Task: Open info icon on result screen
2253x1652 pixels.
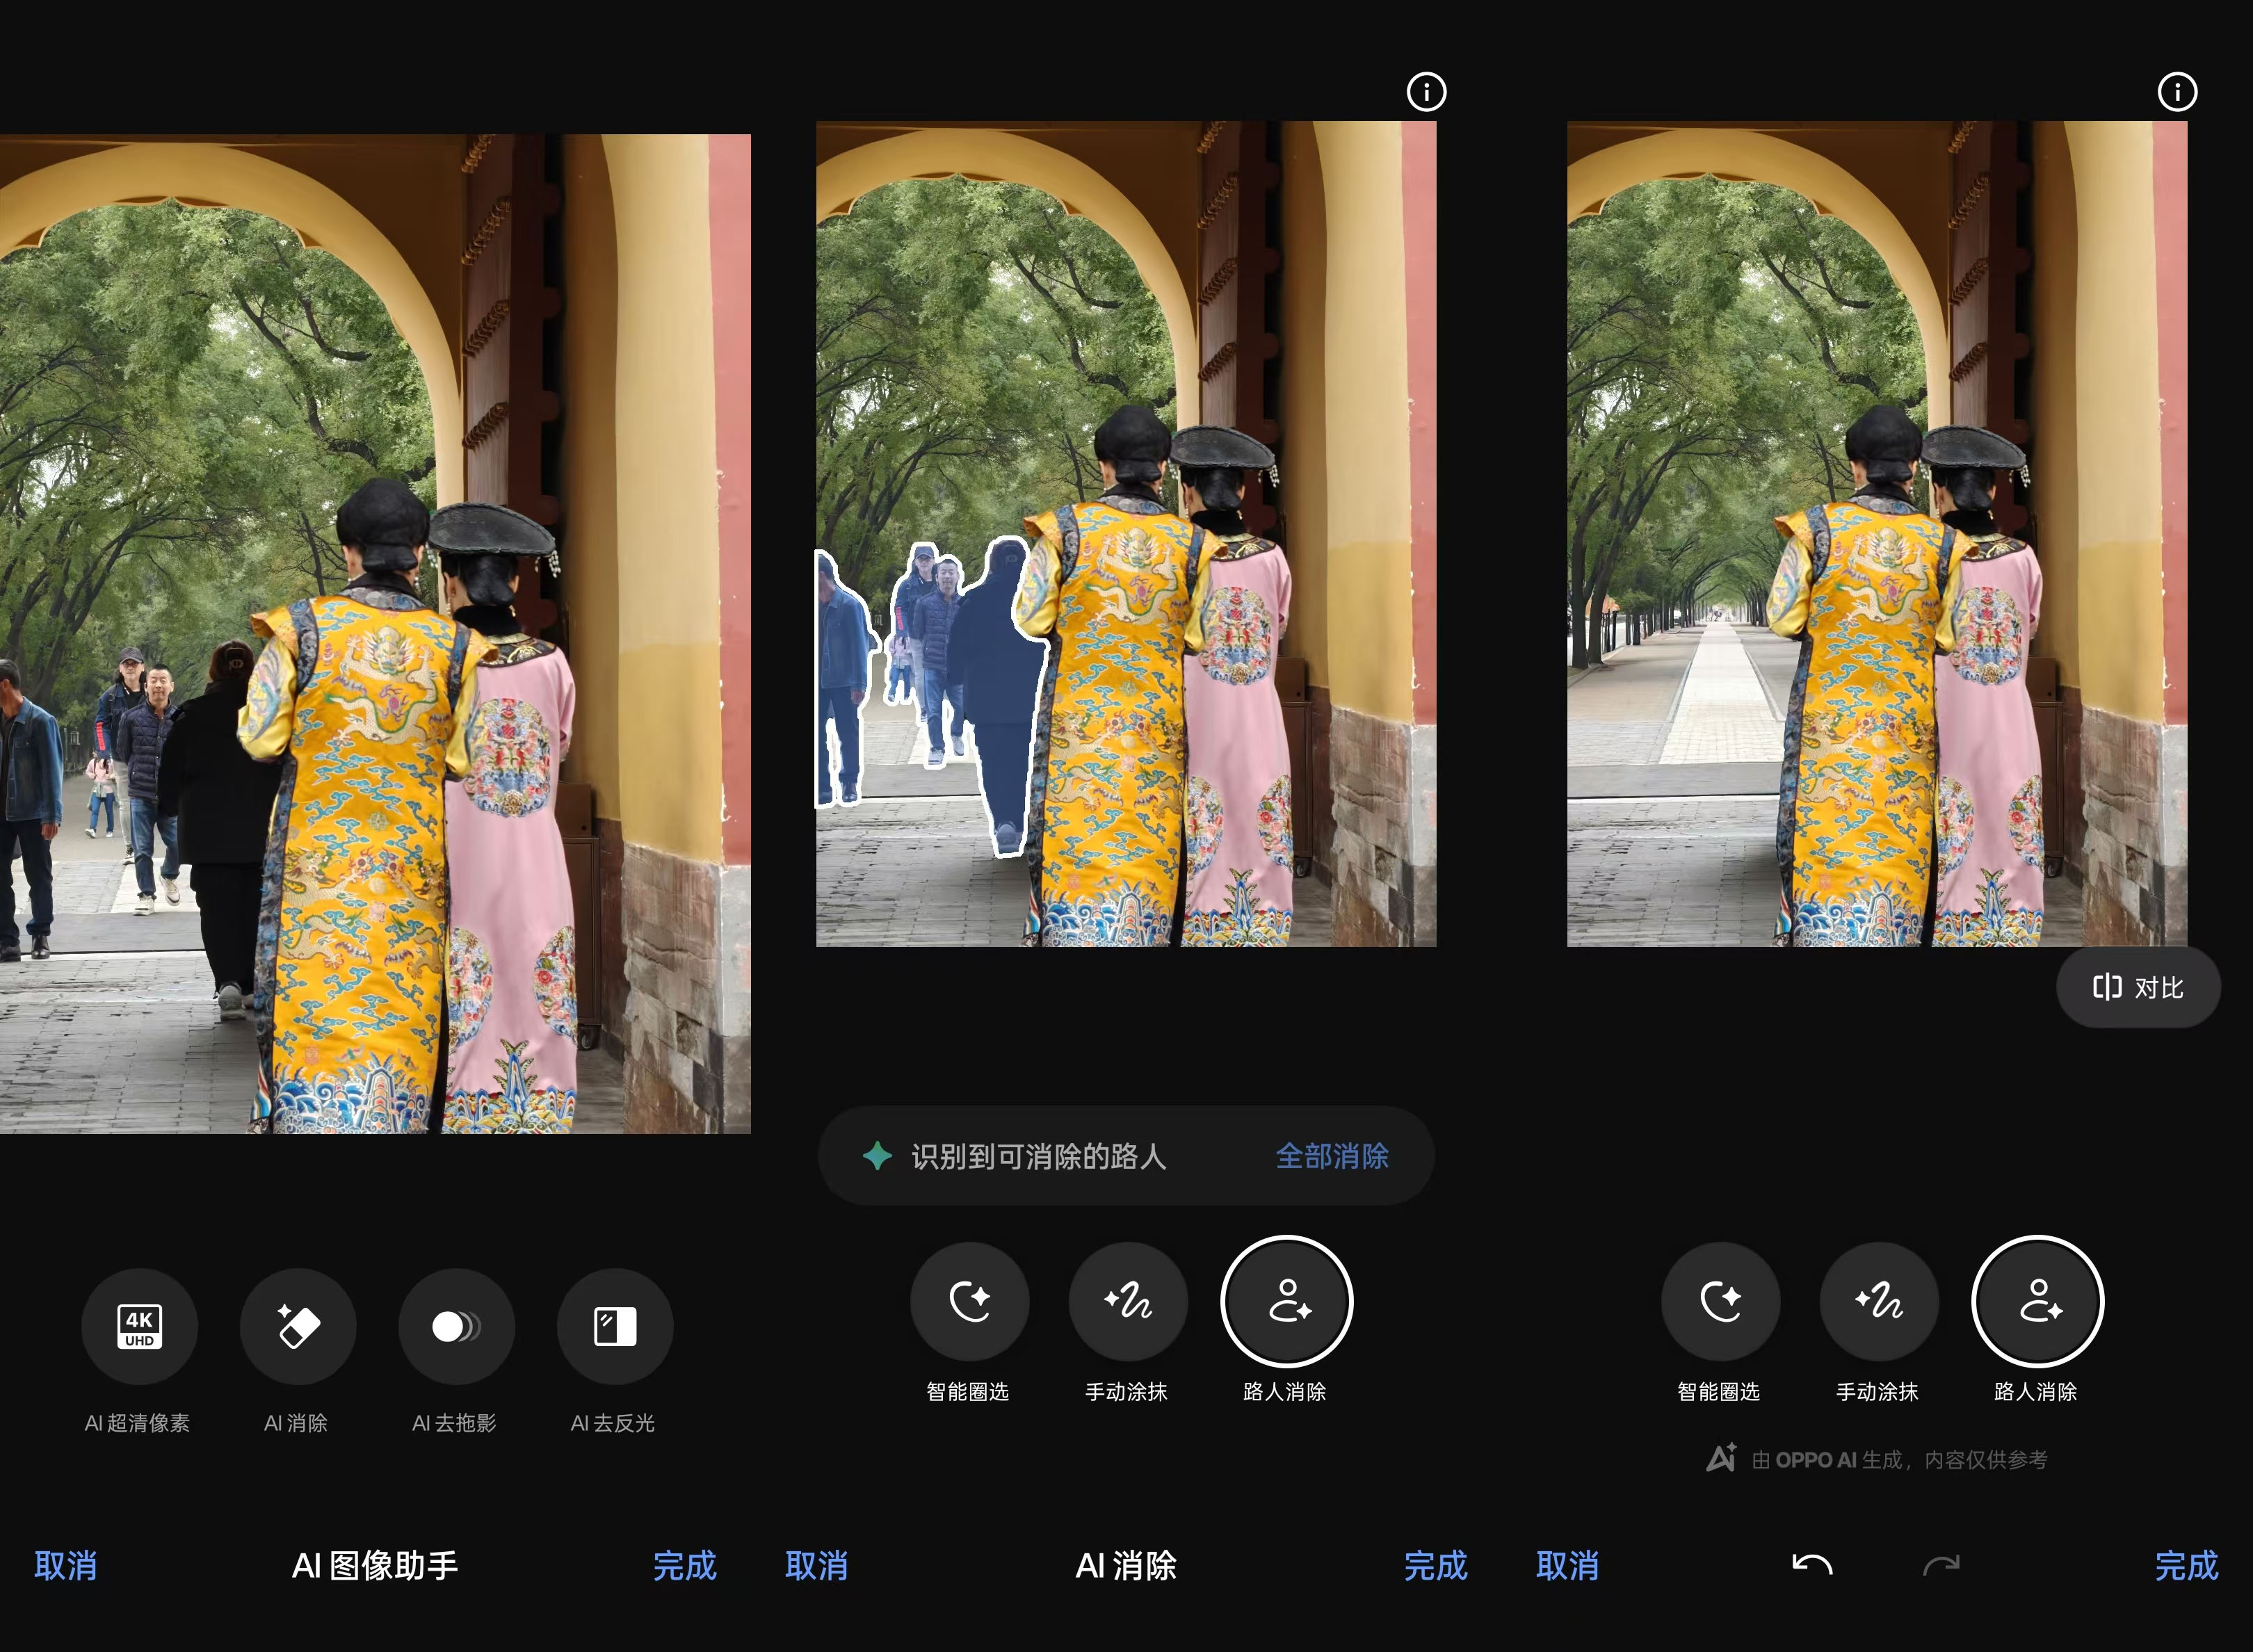Action: [2177, 92]
